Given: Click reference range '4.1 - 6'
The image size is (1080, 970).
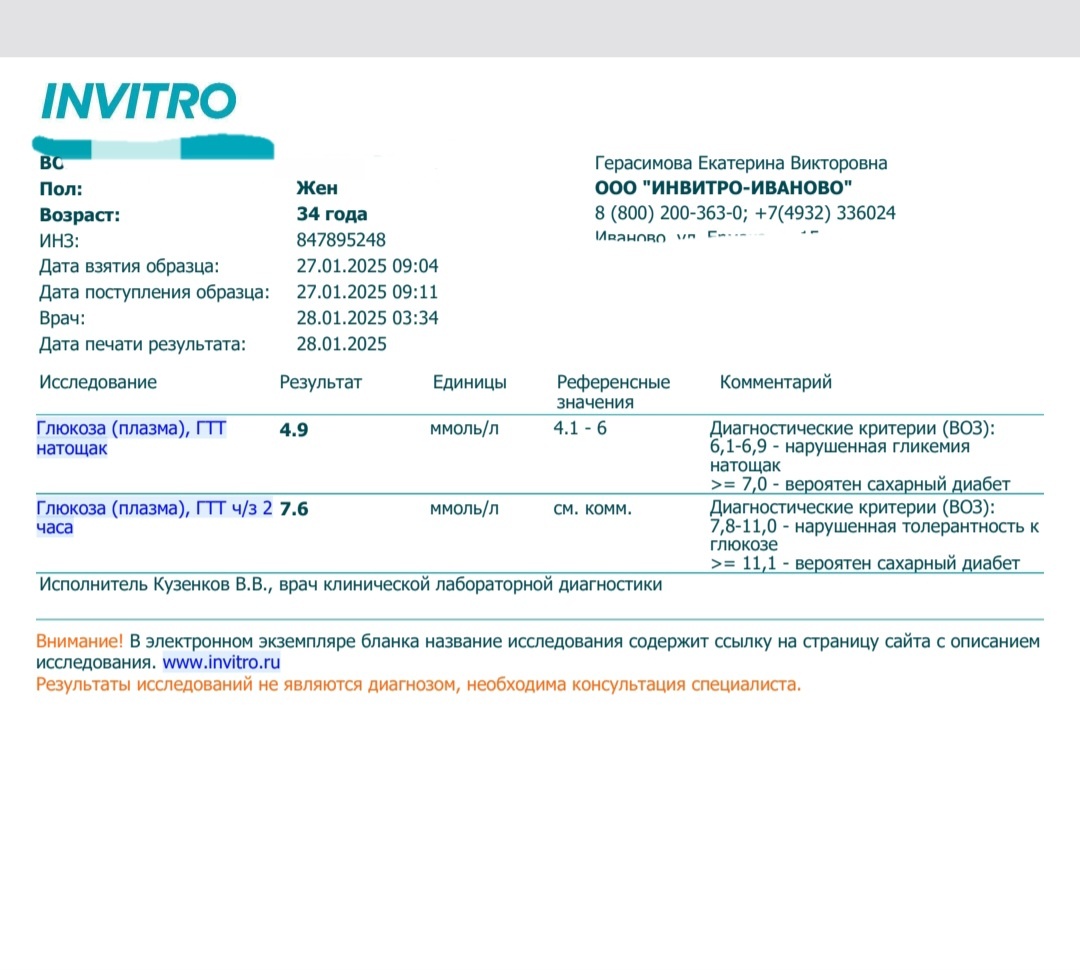Looking at the screenshot, I should (580, 429).
